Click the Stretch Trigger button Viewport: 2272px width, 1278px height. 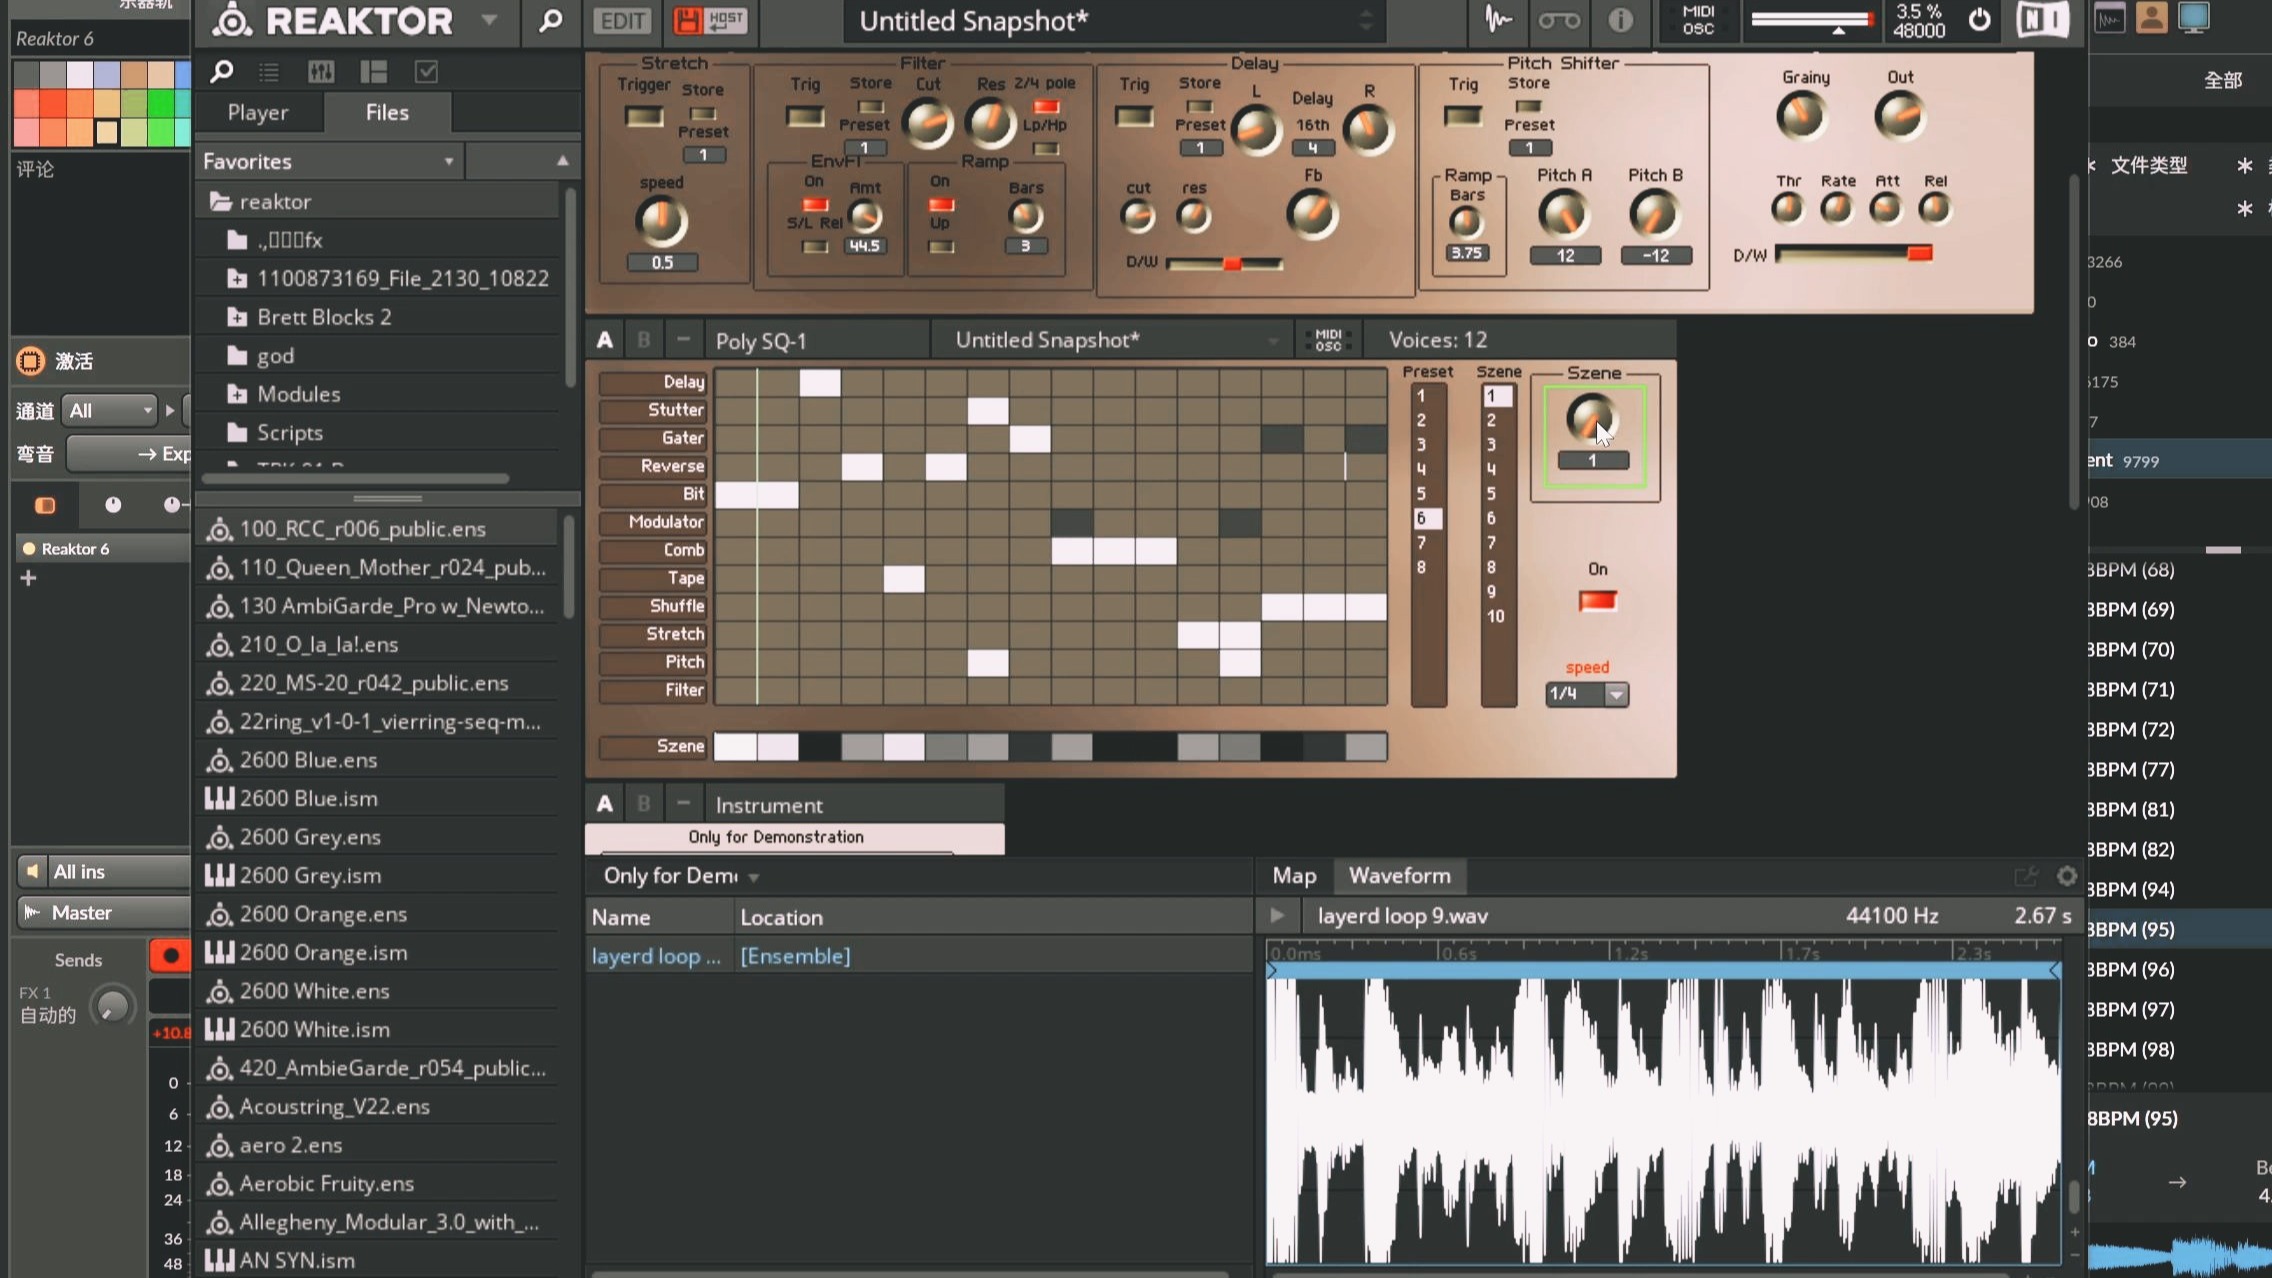pyautogui.click(x=644, y=116)
